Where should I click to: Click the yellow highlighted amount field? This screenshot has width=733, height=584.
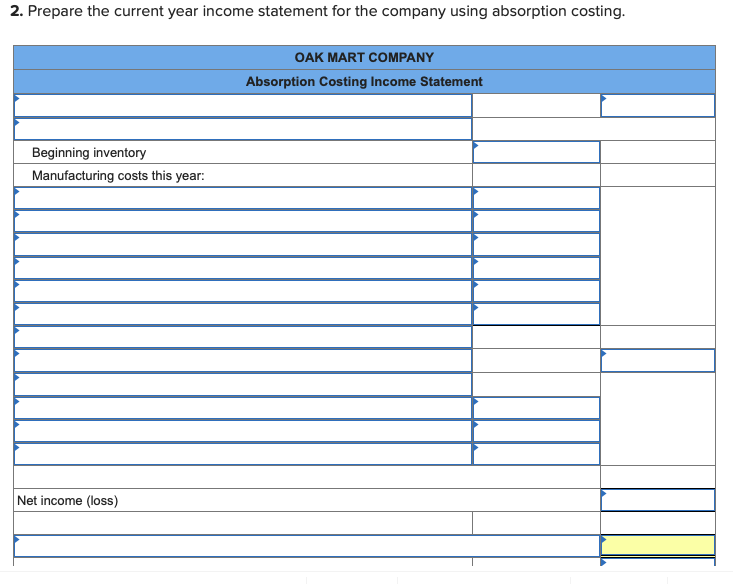click(x=657, y=546)
